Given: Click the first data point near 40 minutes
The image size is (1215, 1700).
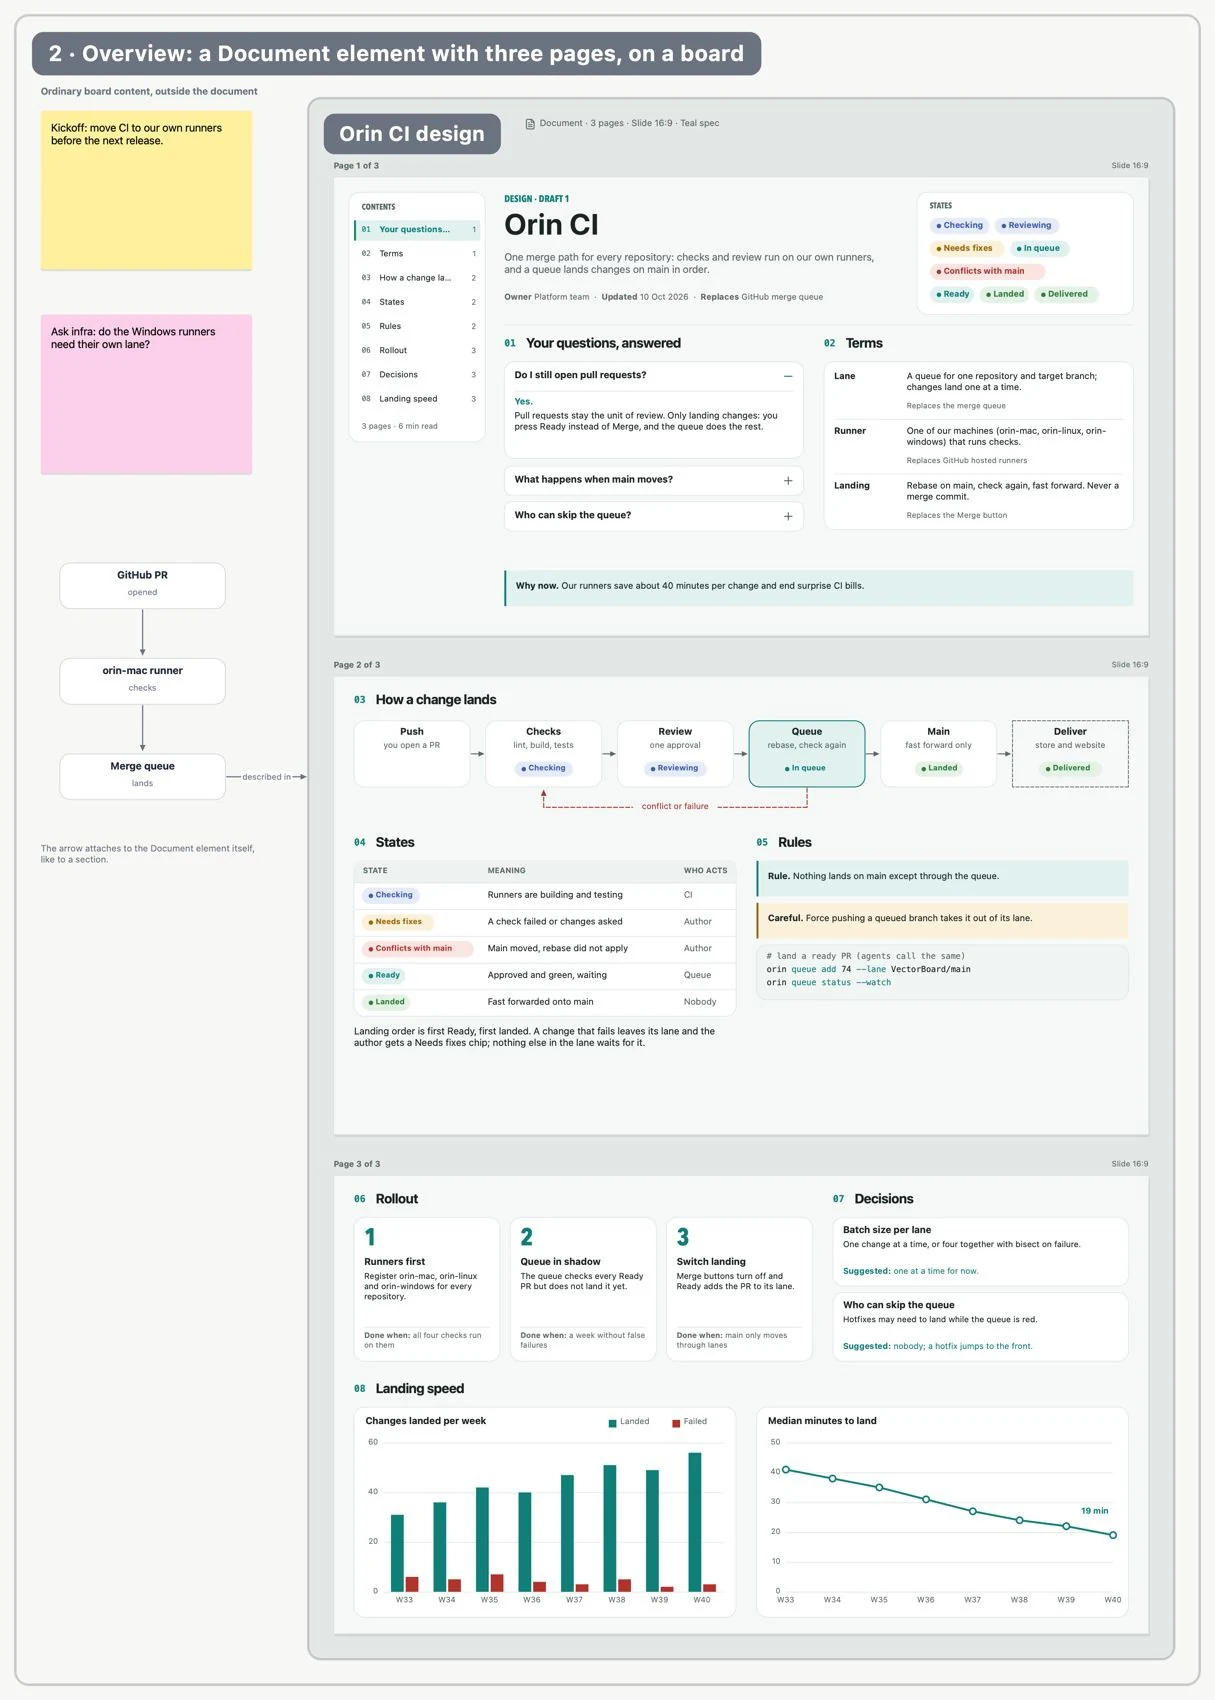Looking at the screenshot, I should 786,1470.
